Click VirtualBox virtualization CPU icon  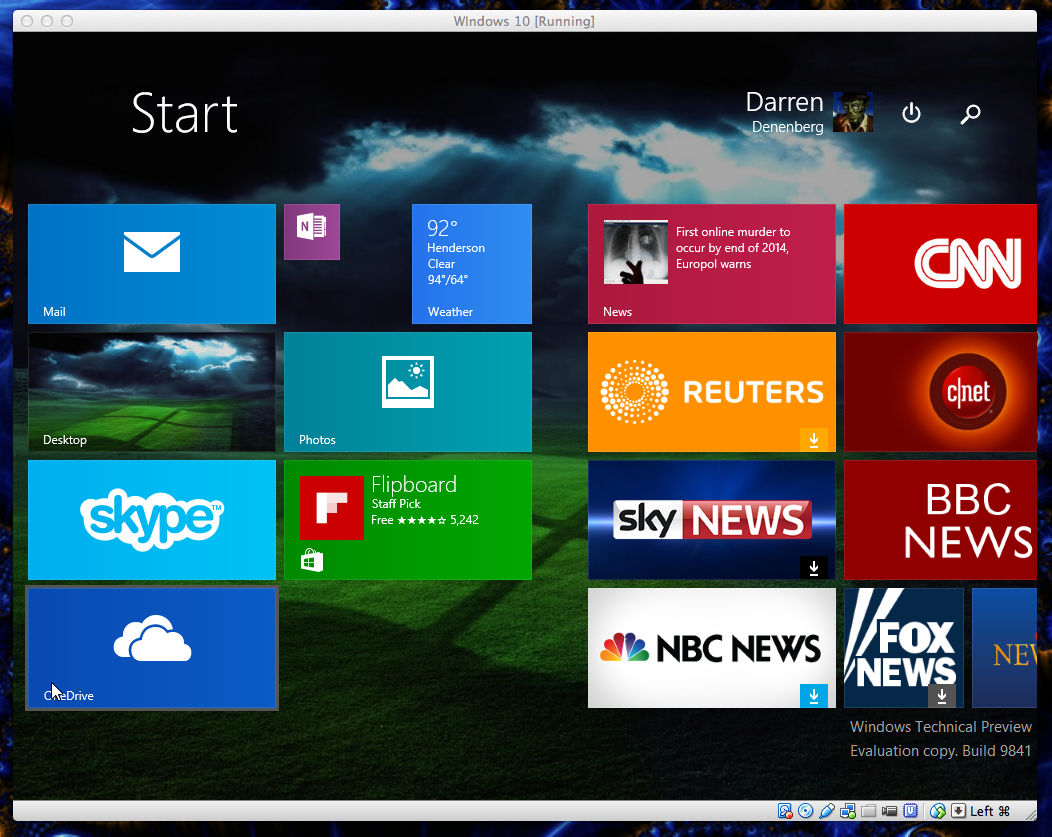pos(910,811)
